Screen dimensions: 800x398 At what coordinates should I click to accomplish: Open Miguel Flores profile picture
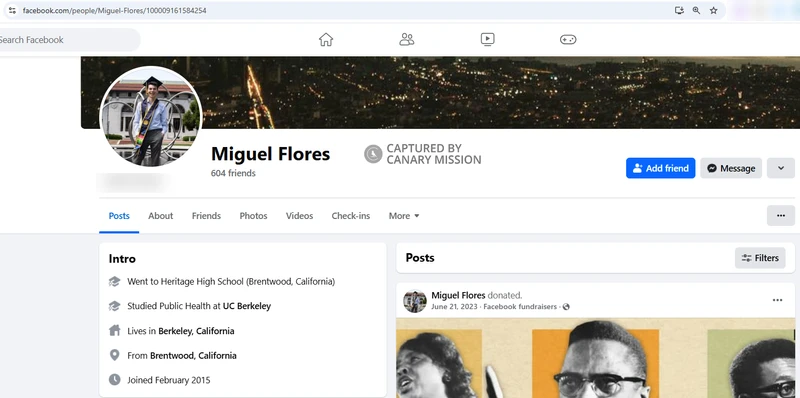tap(151, 116)
